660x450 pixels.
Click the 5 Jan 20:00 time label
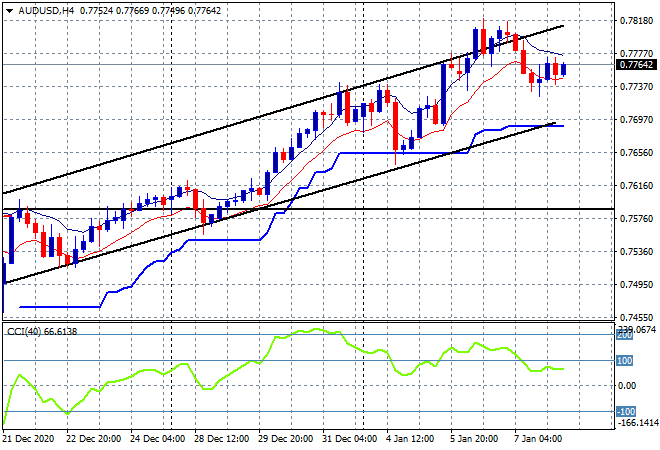pyautogui.click(x=474, y=439)
